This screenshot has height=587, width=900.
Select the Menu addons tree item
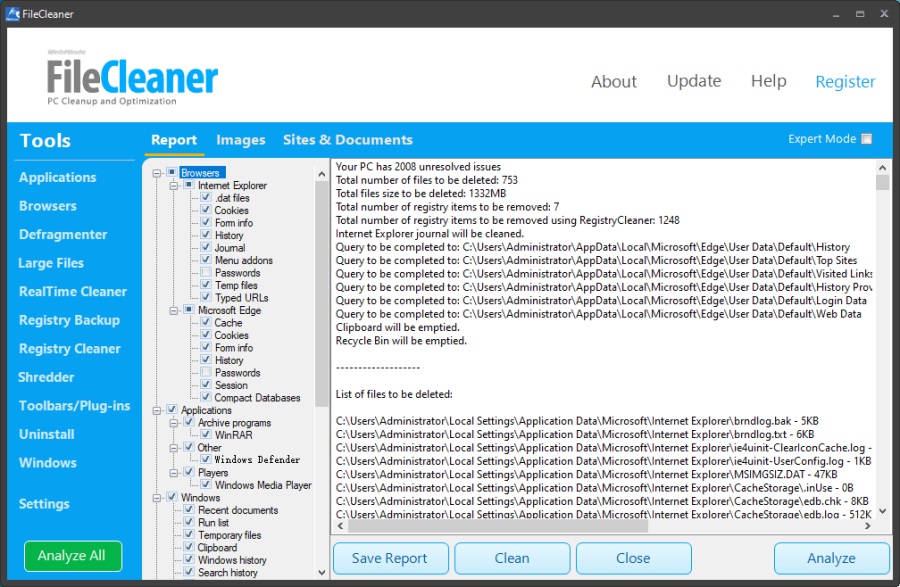(243, 260)
